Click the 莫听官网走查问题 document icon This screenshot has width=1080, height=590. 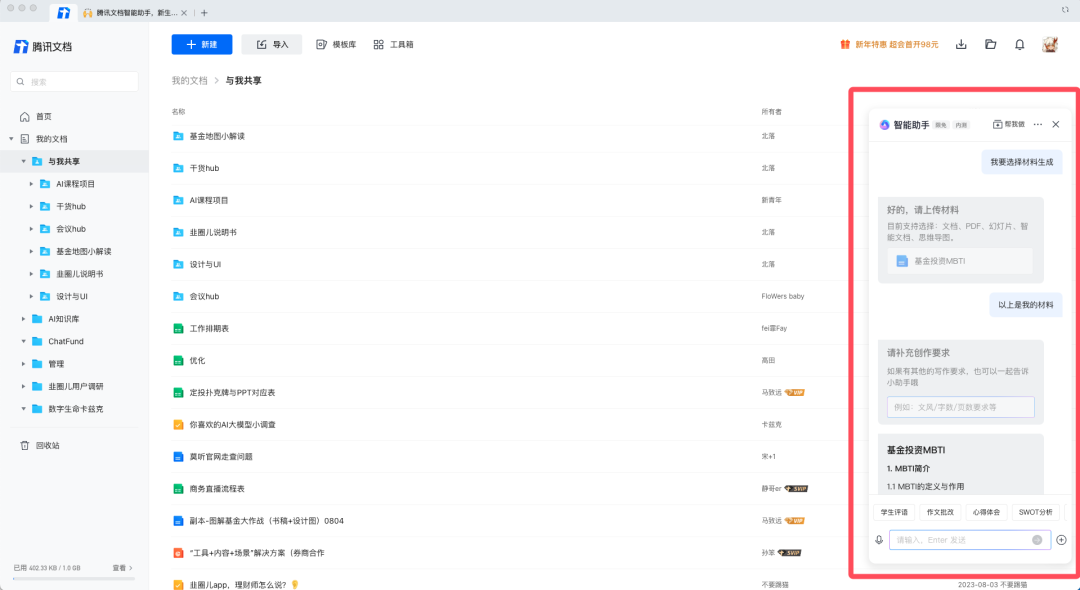coord(178,456)
